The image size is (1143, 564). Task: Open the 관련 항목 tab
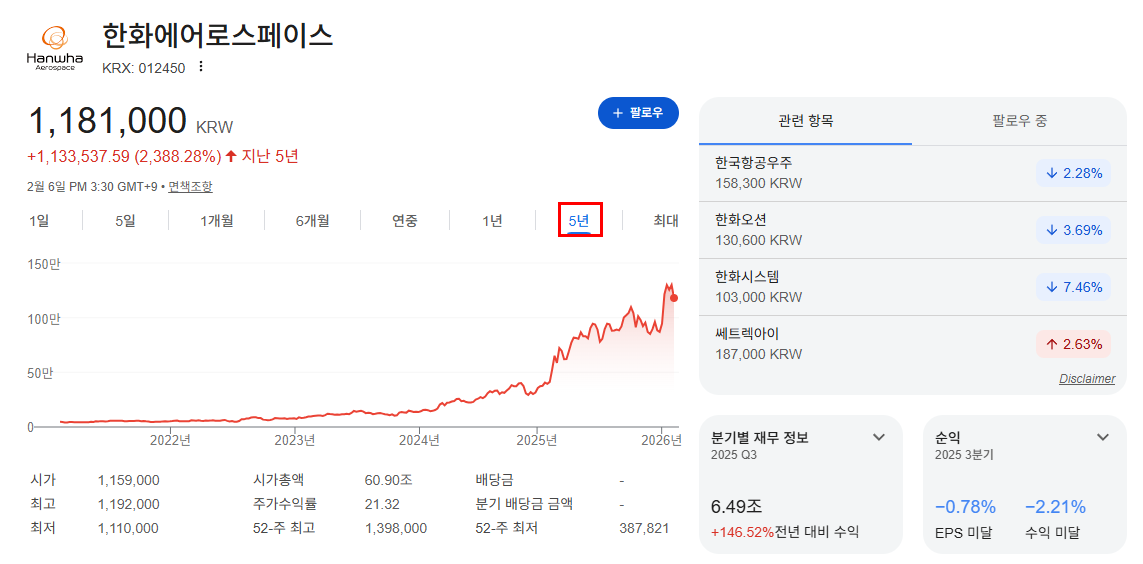(805, 121)
